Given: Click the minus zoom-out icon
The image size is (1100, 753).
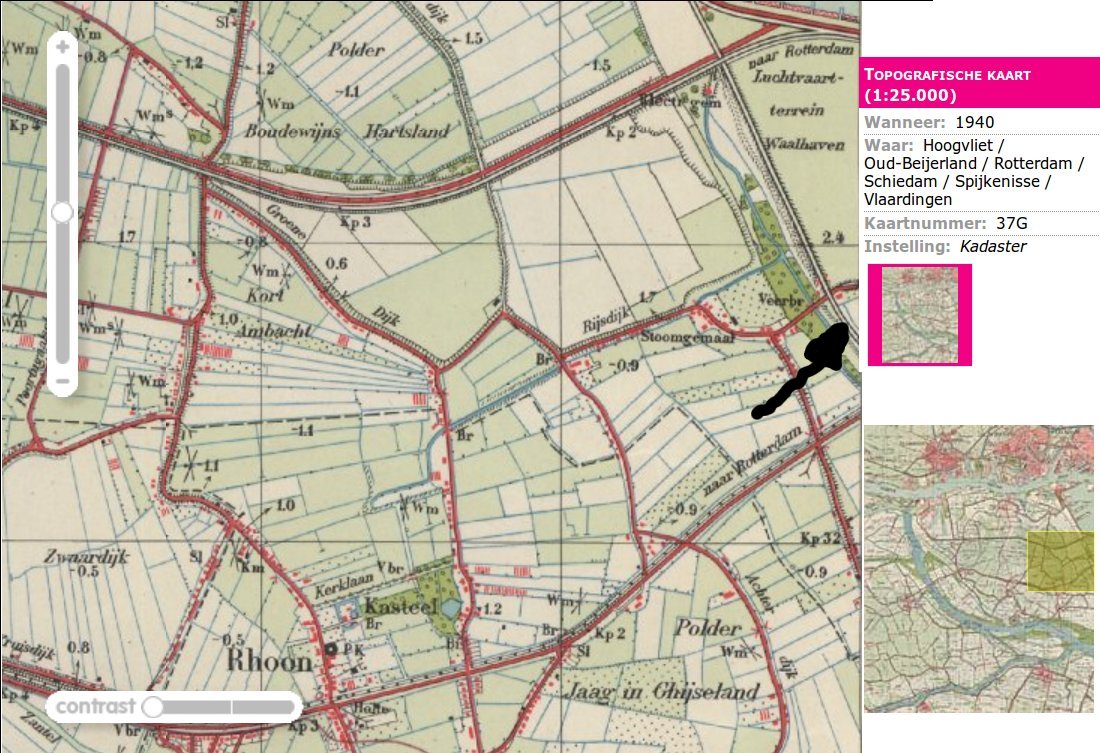Looking at the screenshot, I should point(63,380).
